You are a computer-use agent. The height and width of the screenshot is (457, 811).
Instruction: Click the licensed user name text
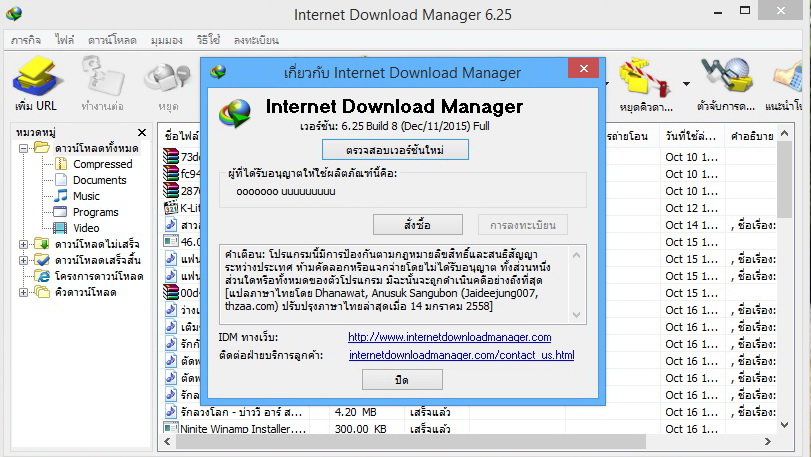click(286, 191)
